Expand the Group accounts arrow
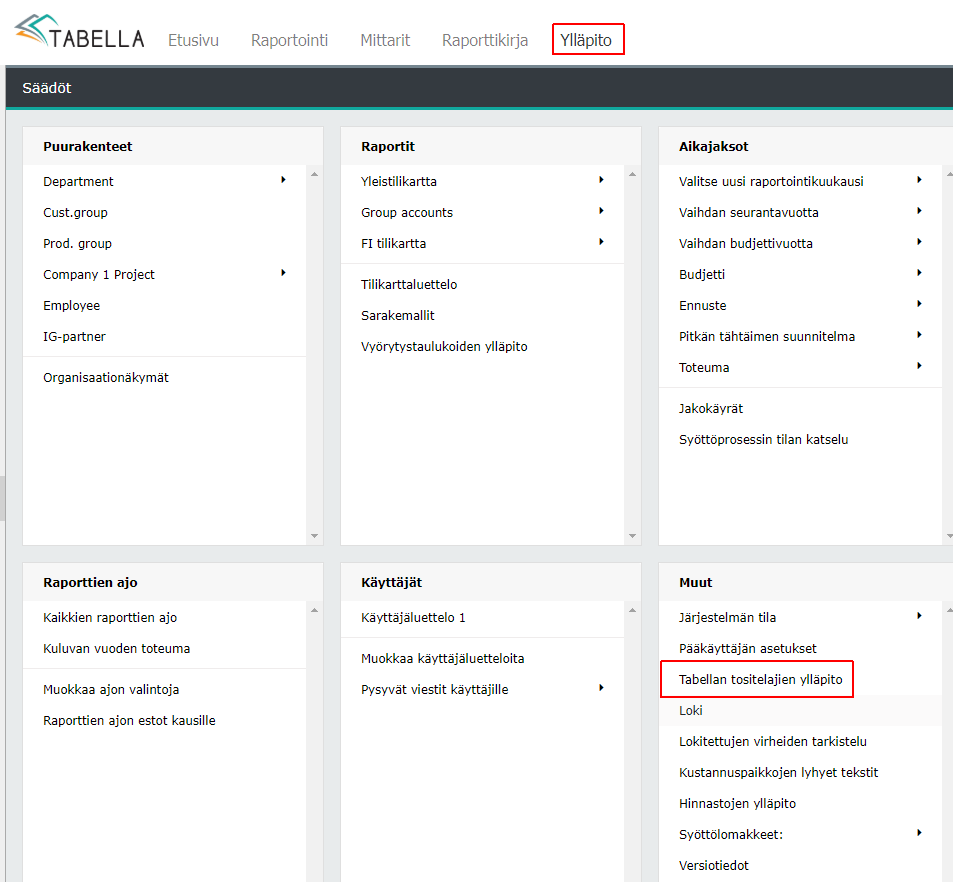The width and height of the screenshot is (953, 882). click(601, 211)
